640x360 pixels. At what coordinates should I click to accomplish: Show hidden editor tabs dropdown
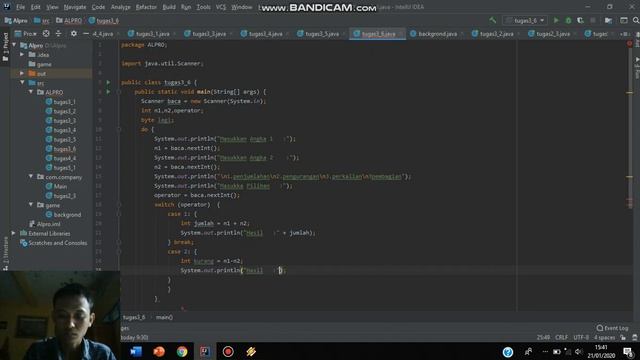click(x=624, y=34)
